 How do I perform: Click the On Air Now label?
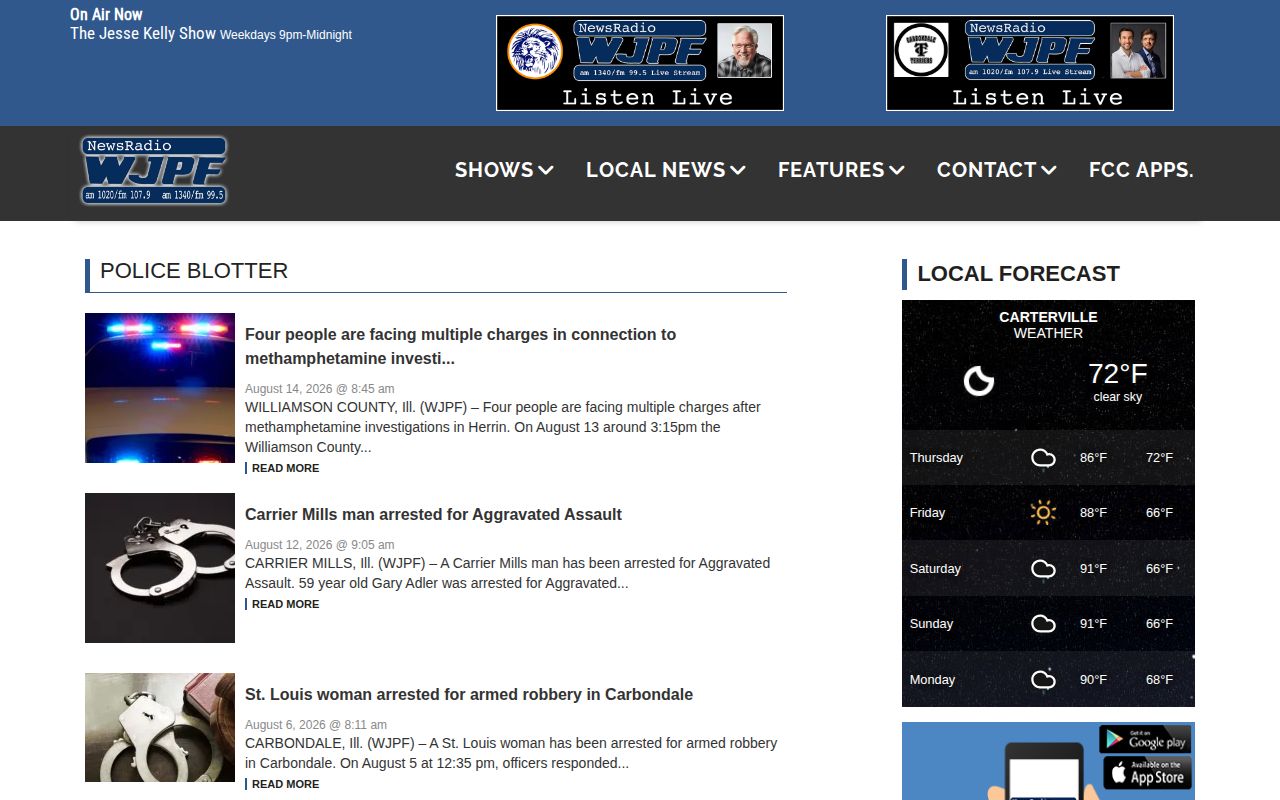point(106,14)
